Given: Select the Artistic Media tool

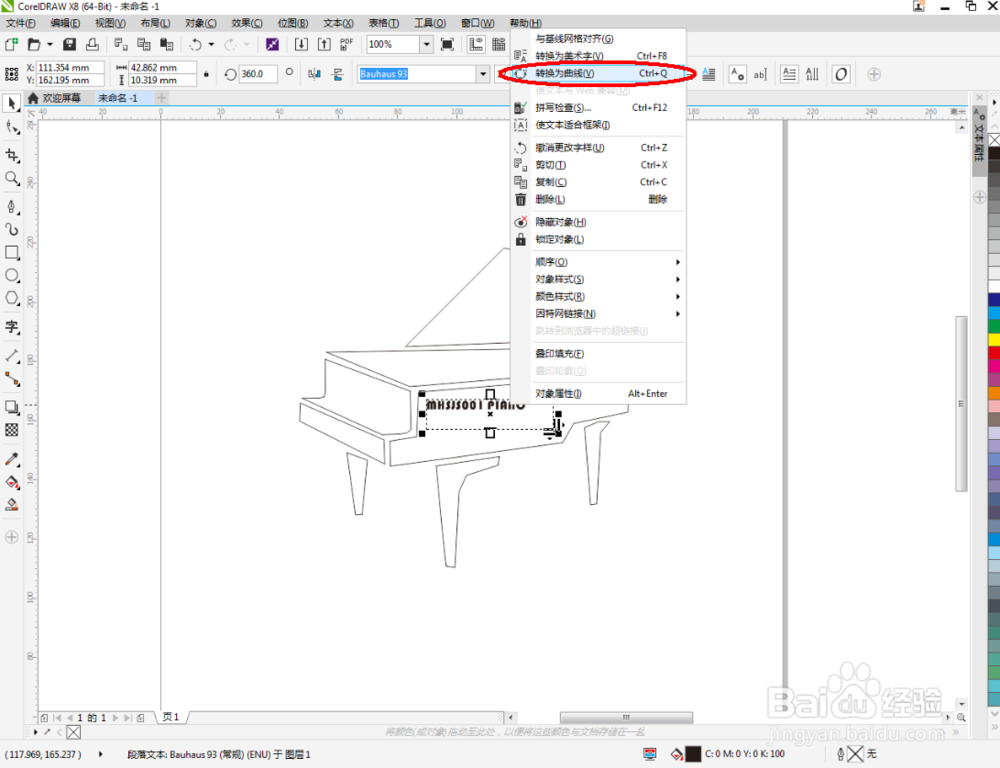Looking at the screenshot, I should point(11,229).
